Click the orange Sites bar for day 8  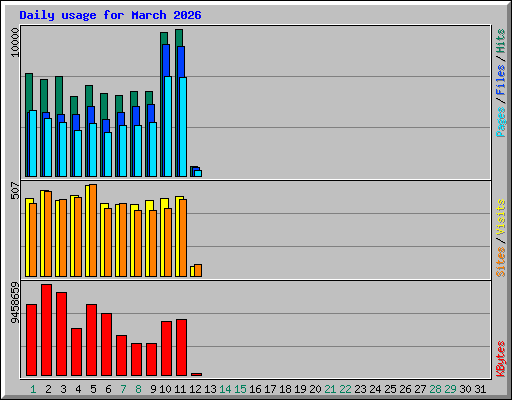[x=138, y=243]
